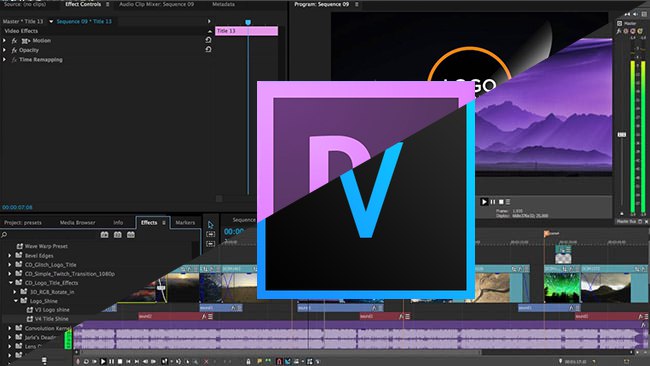This screenshot has width=650, height=366.
Task: Switch to the Effect Controls tab
Action: click(x=83, y=4)
